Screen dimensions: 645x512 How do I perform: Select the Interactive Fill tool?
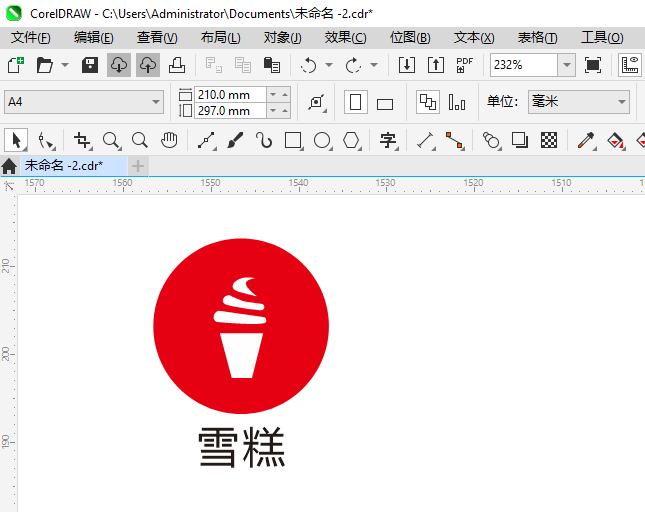(615, 141)
